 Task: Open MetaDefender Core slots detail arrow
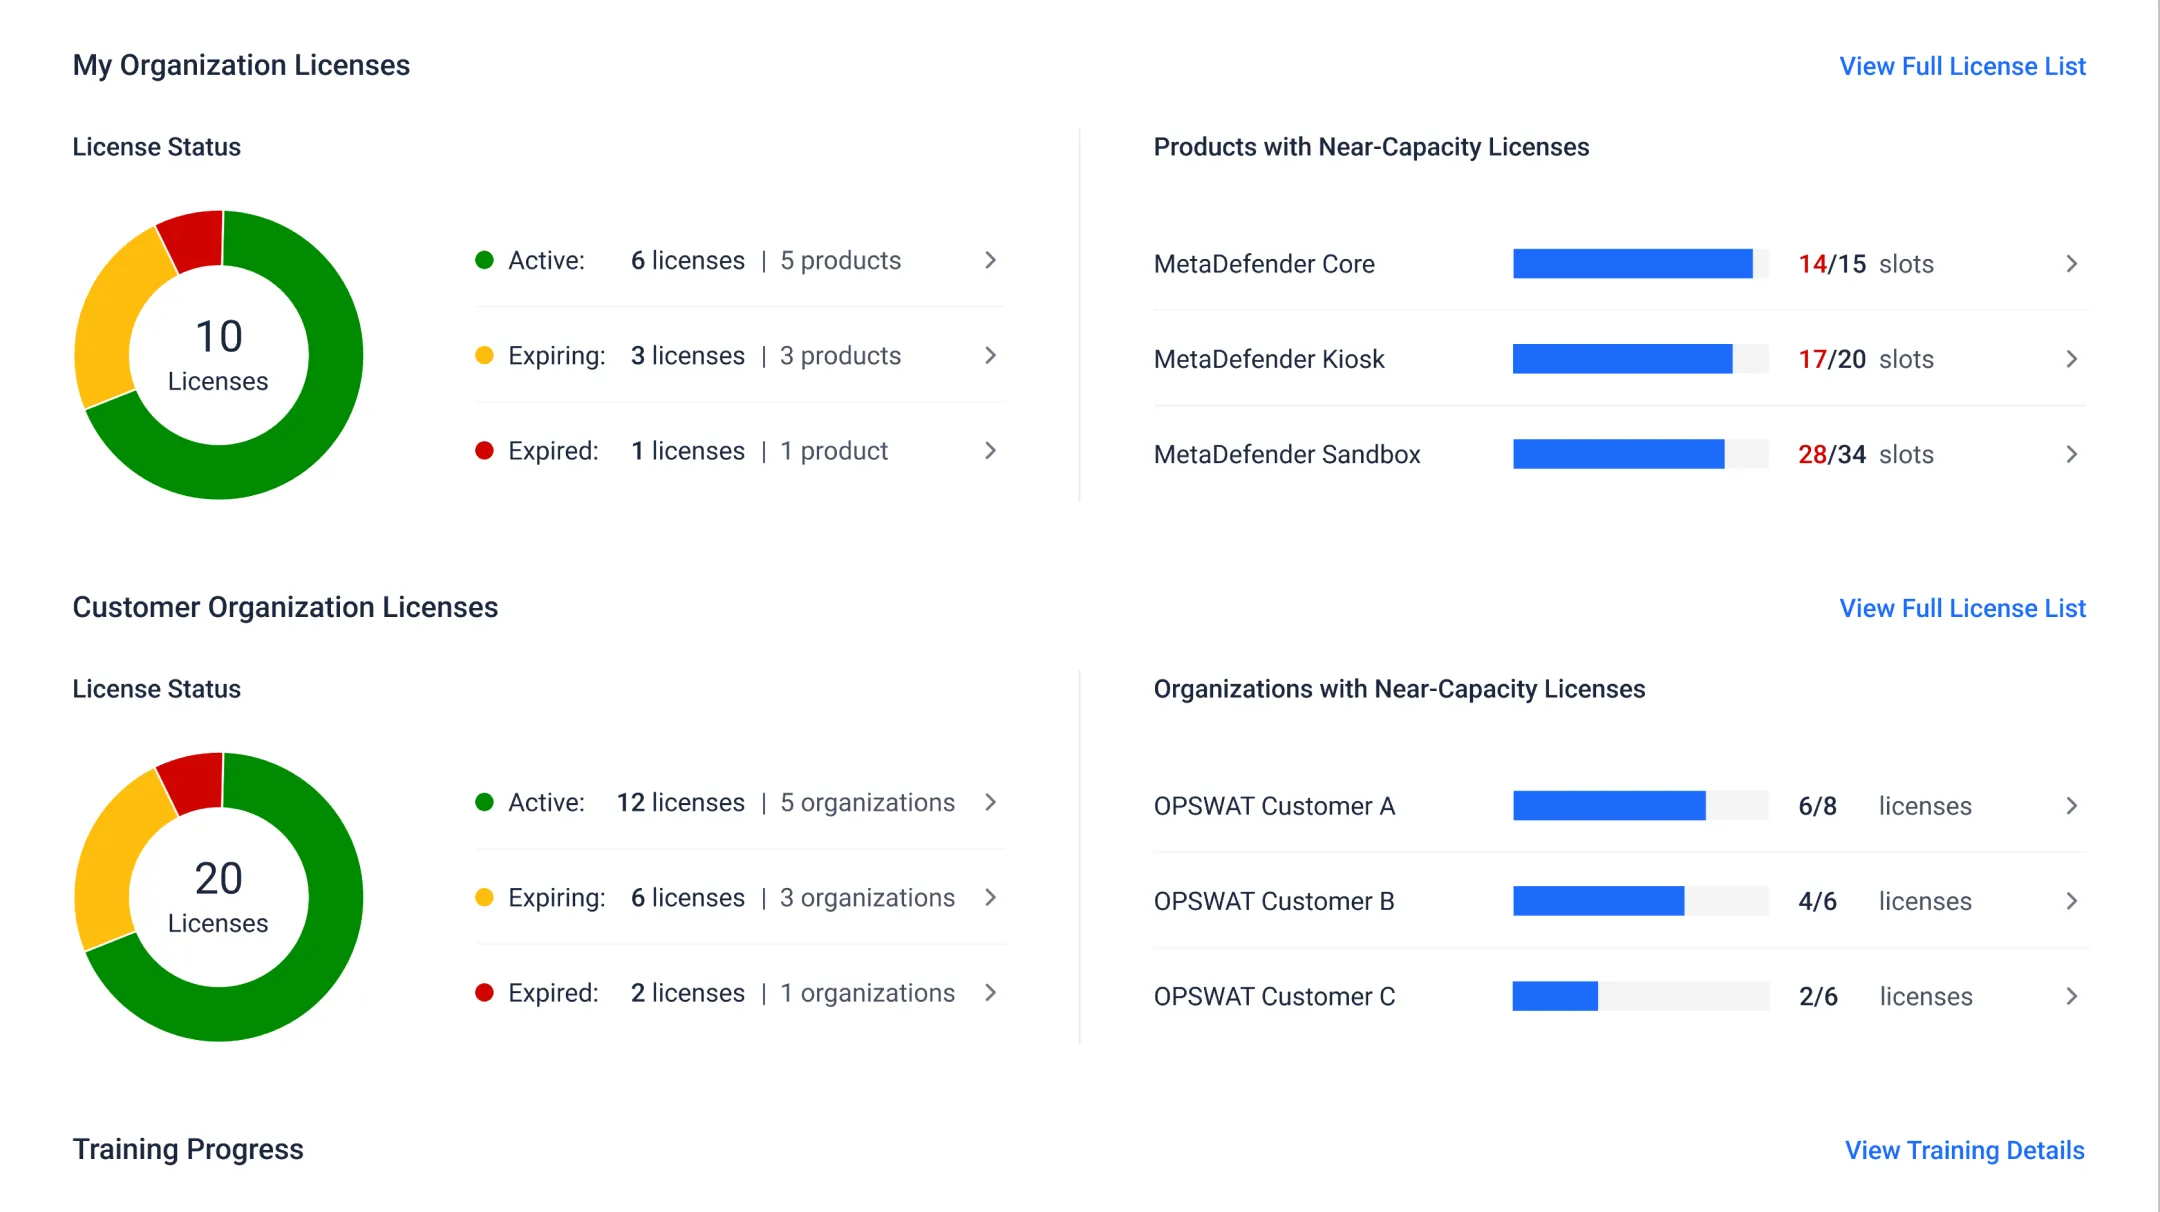(2071, 264)
